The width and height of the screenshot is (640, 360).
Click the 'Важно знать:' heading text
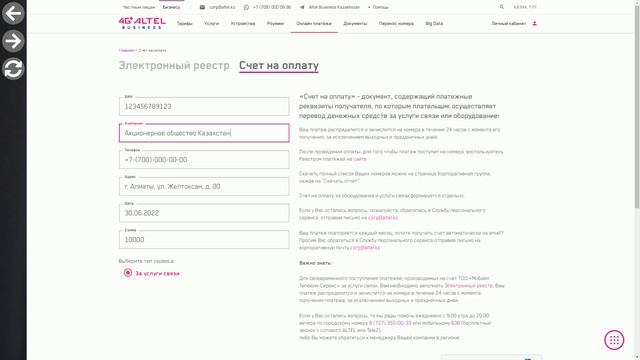point(315,263)
